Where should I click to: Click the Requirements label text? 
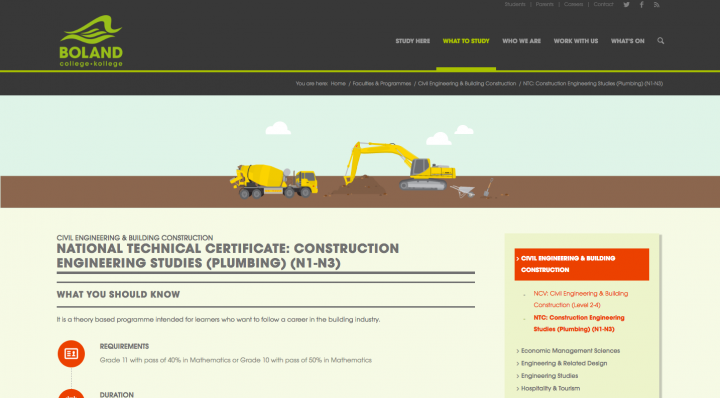coord(124,347)
